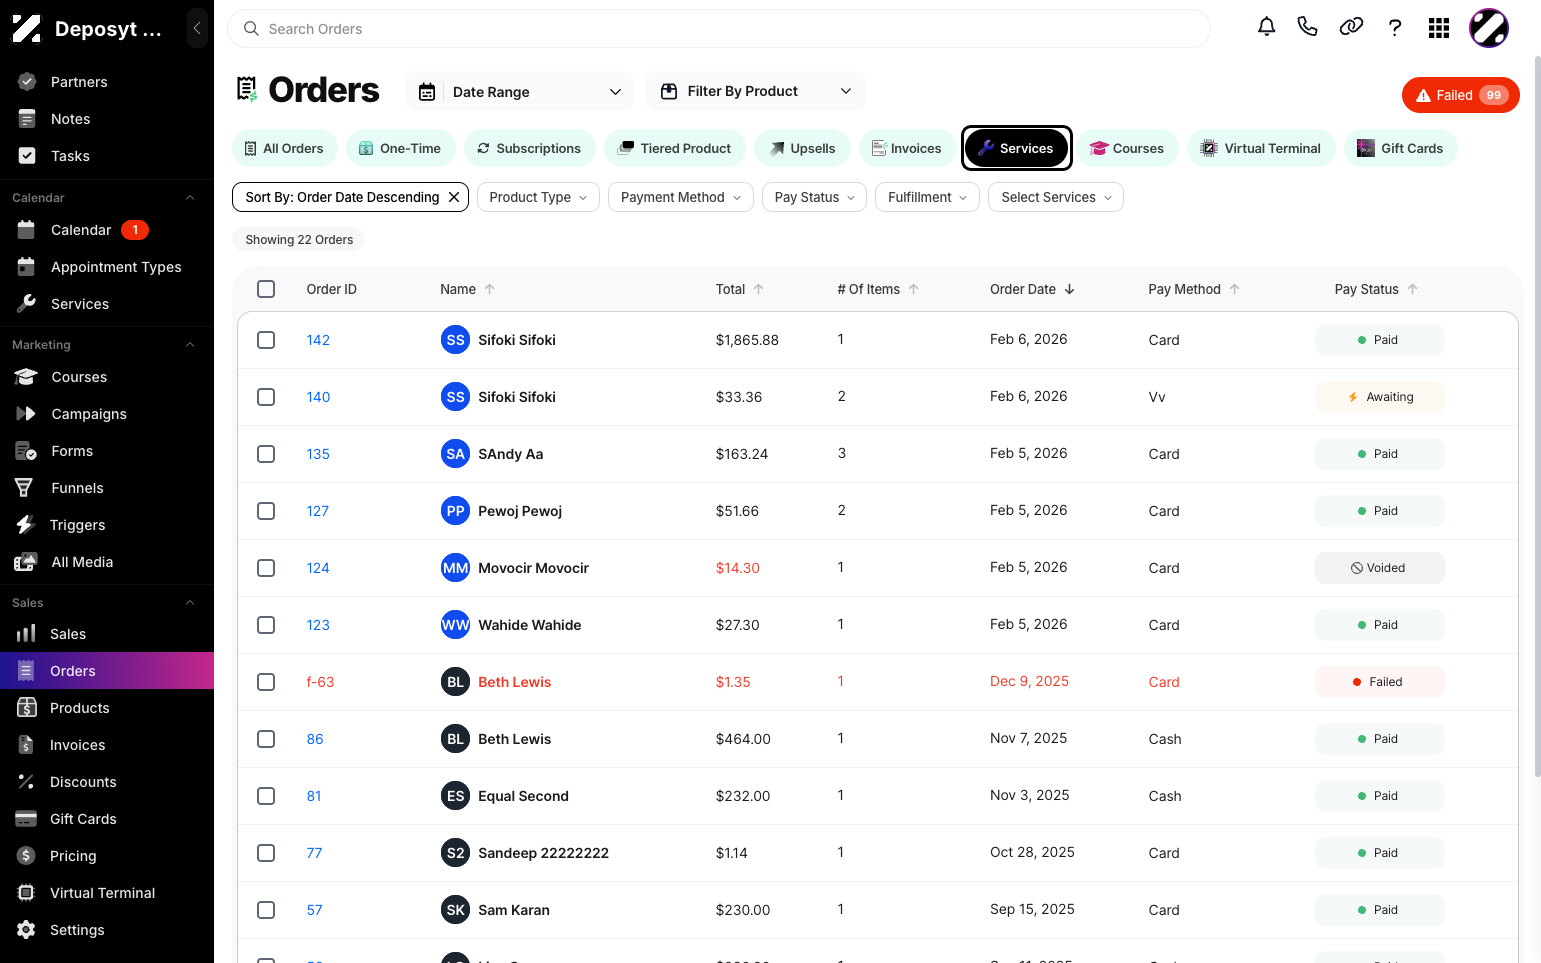Viewport: 1541px width, 963px height.
Task: Open the user profile avatar
Action: click(x=1489, y=28)
